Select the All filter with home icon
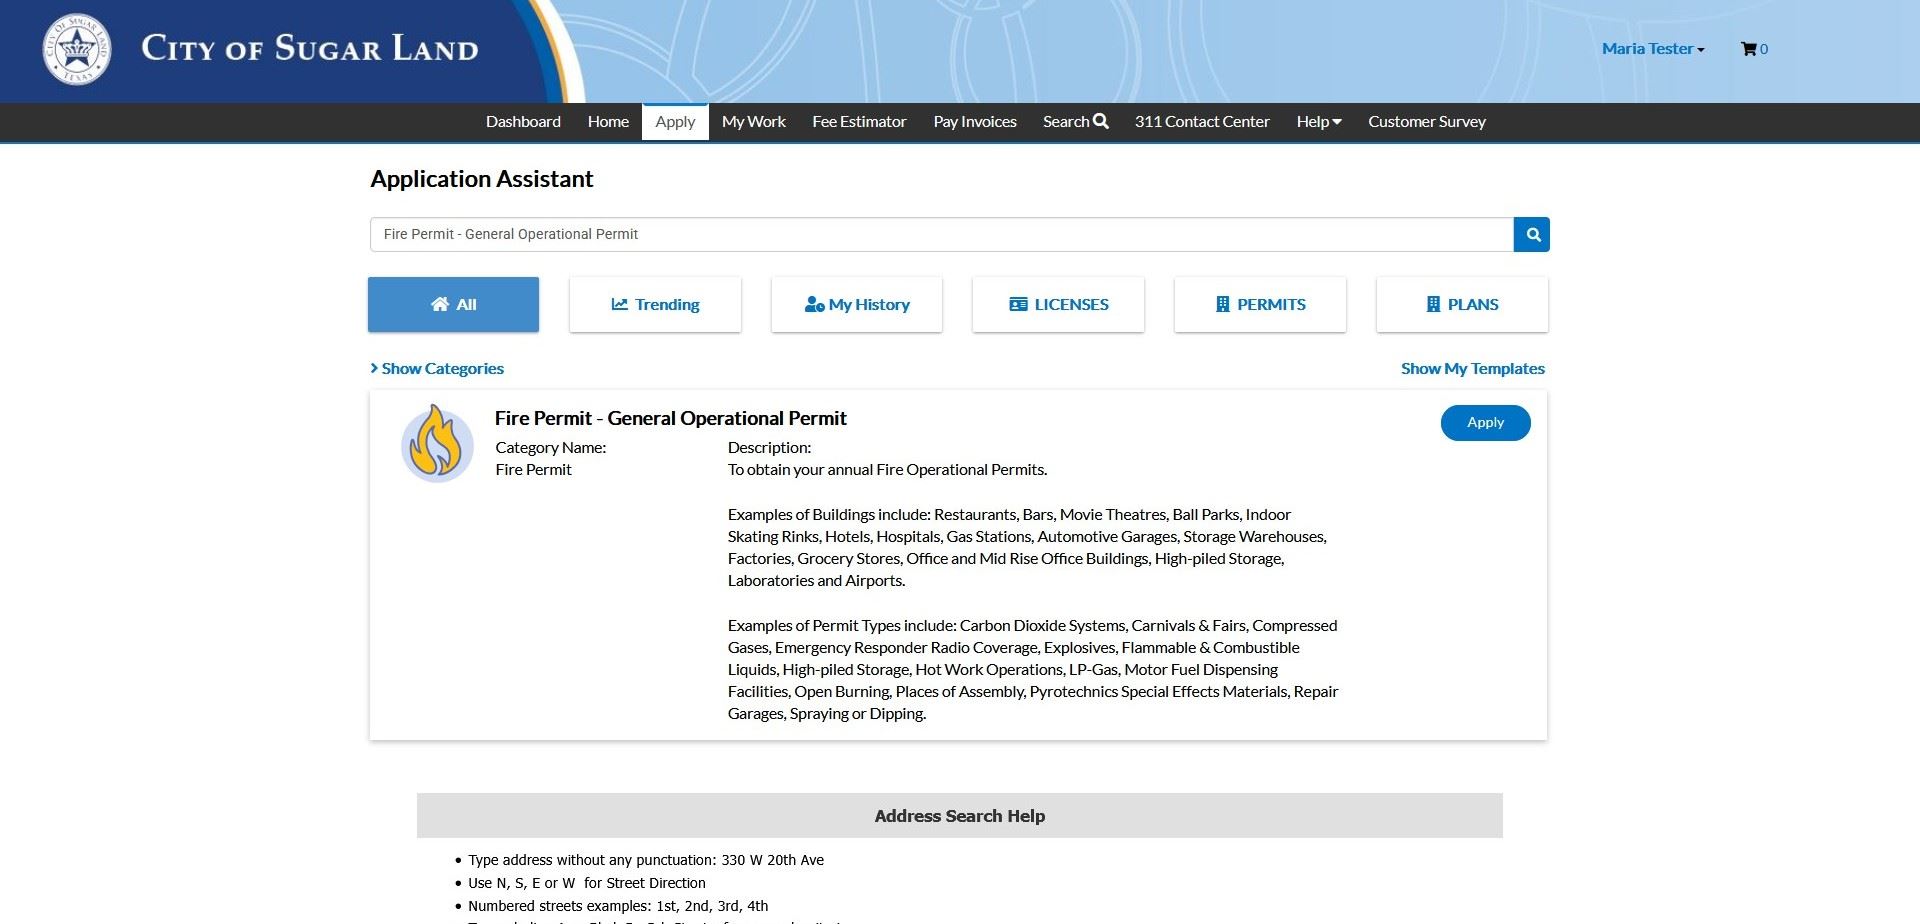Screen dimensions: 1920x924 click(x=453, y=305)
